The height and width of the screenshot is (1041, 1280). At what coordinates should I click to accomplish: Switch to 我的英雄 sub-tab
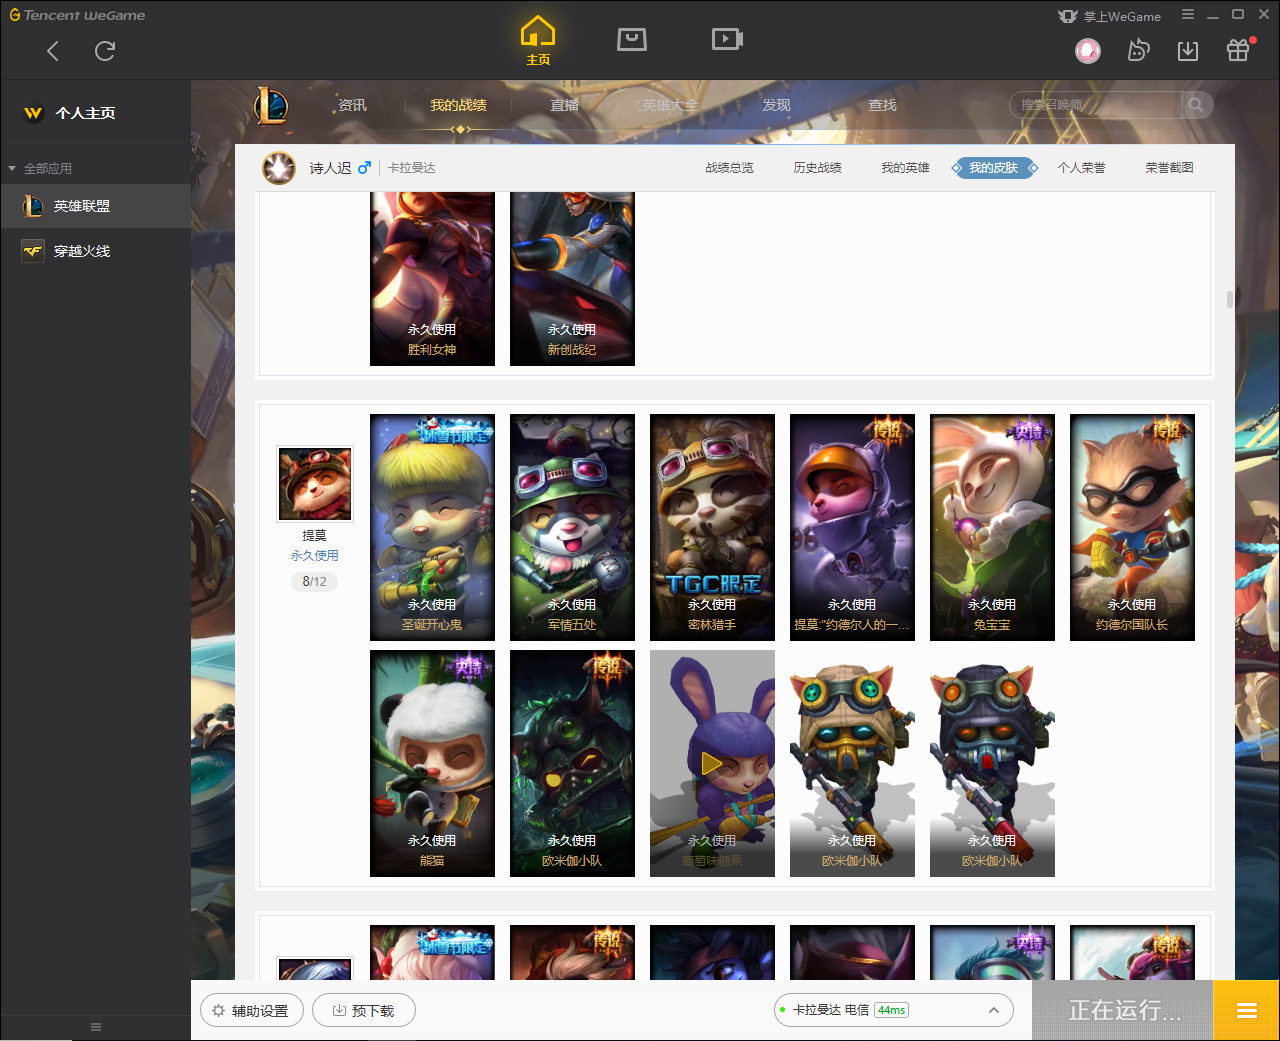point(905,168)
